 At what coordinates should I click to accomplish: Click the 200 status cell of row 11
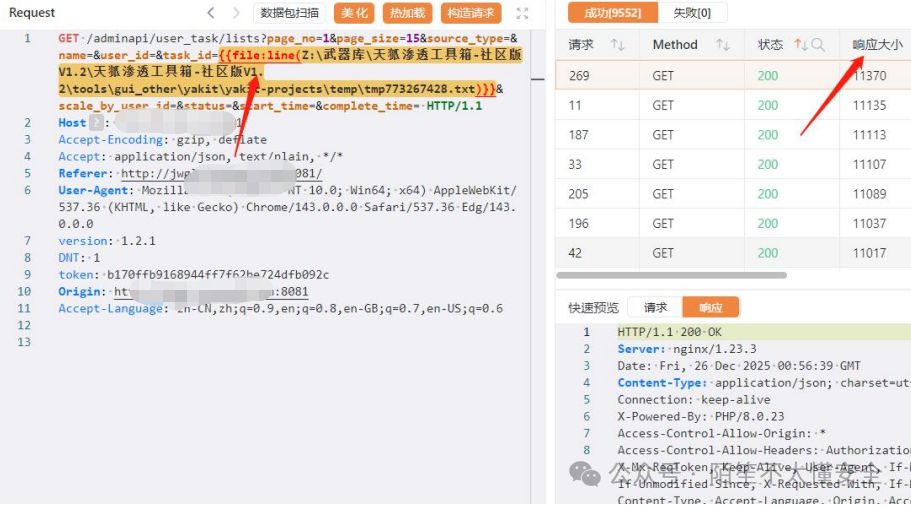point(767,105)
